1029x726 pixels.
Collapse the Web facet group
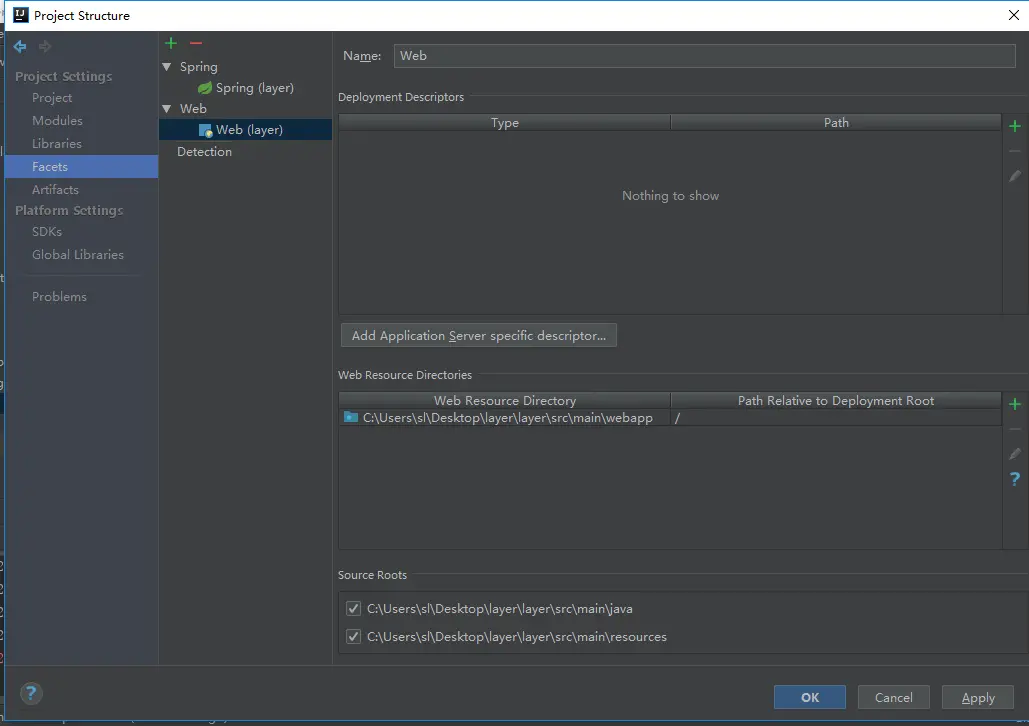(167, 109)
